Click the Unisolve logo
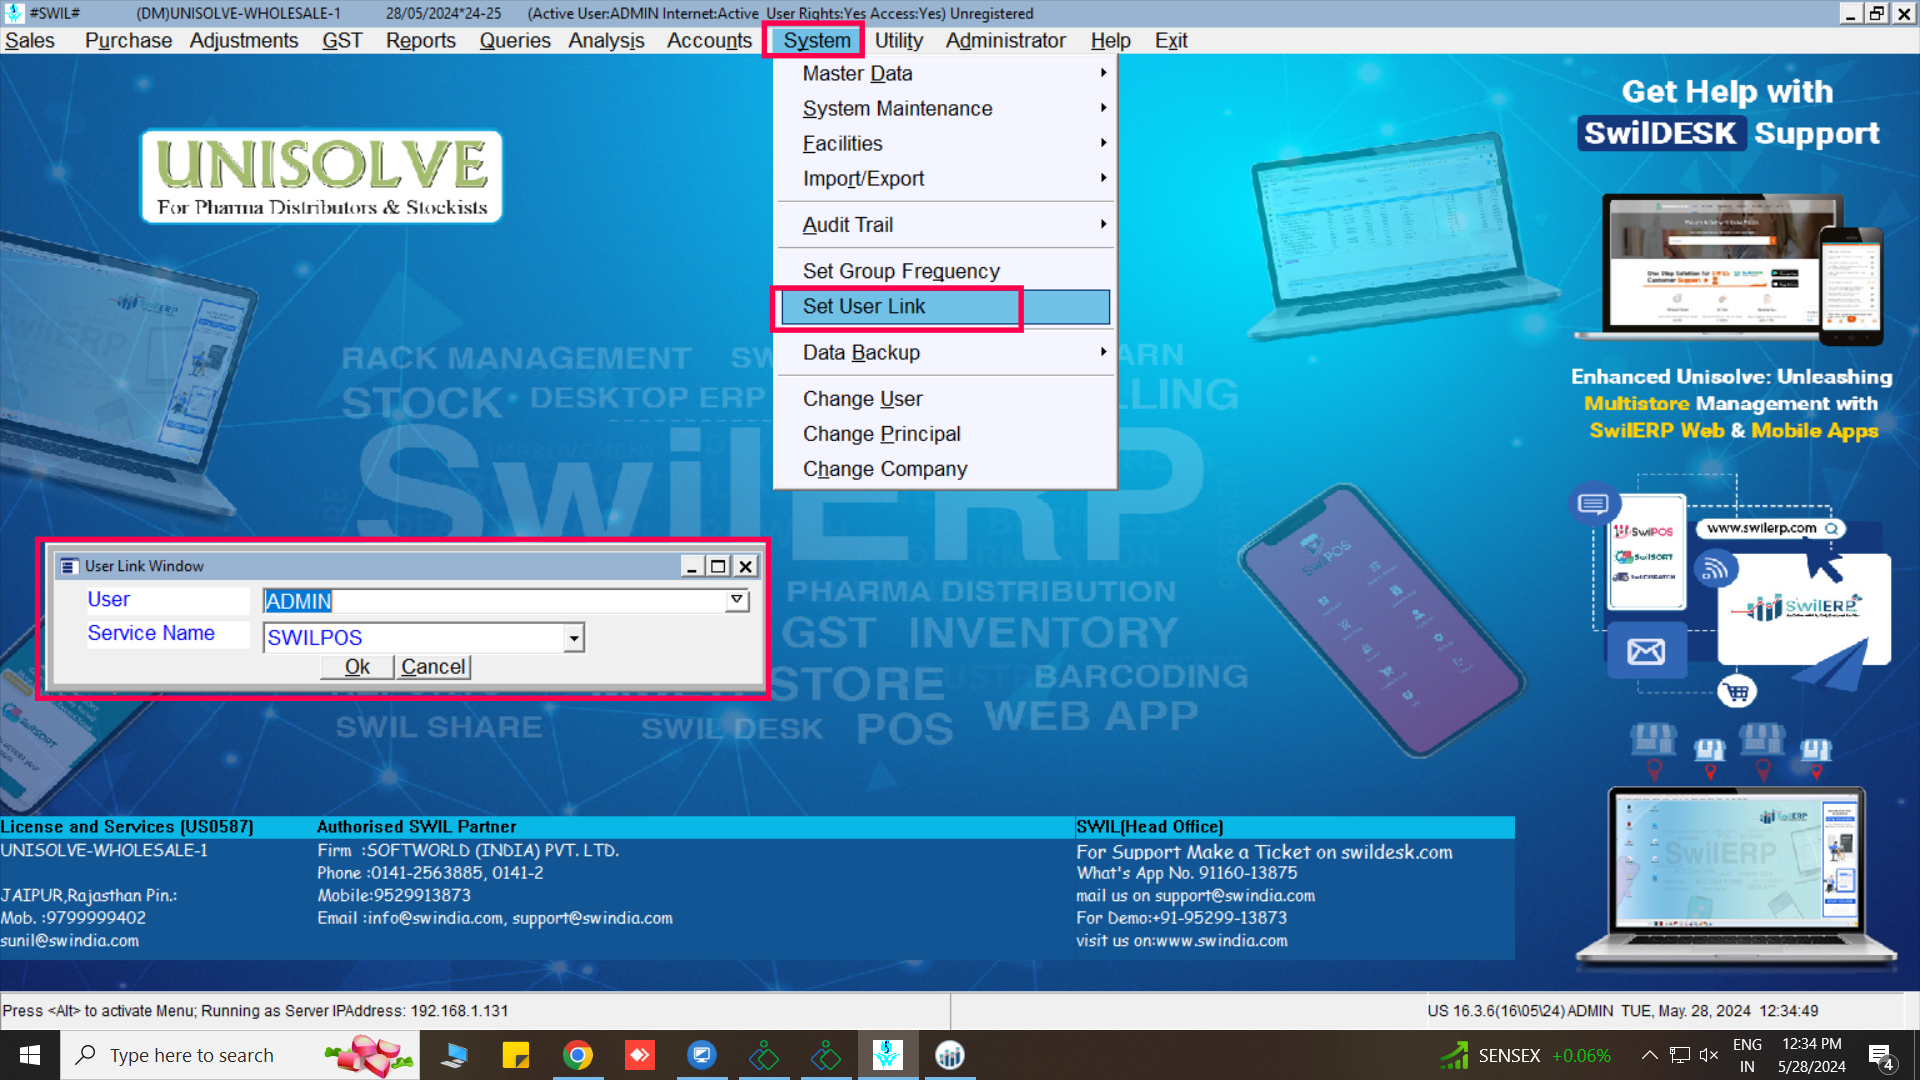Viewport: 1920px width, 1080px height. (x=322, y=177)
